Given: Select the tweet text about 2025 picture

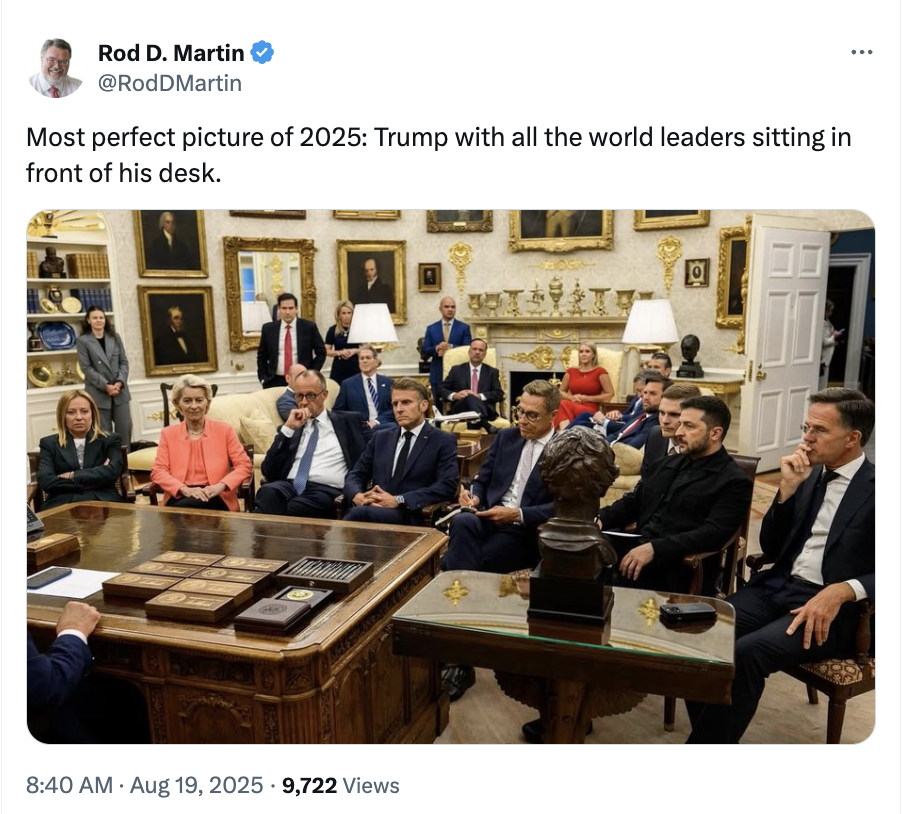Looking at the screenshot, I should point(438,153).
